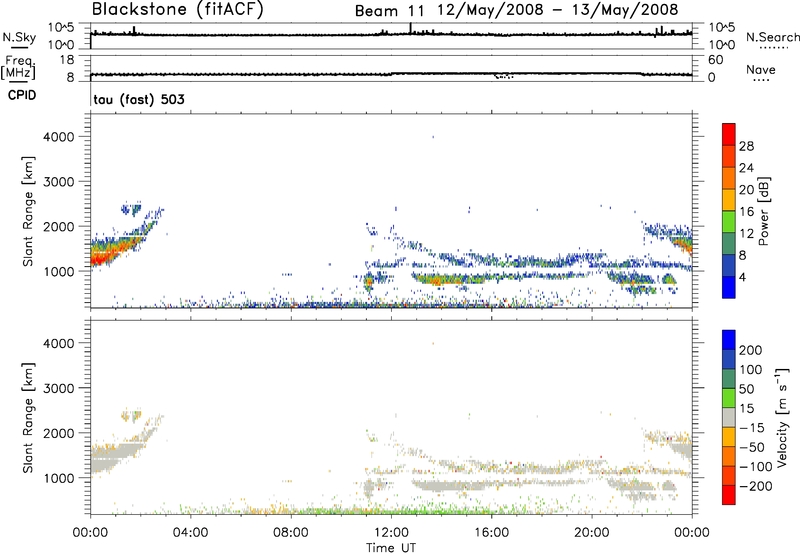Click the '−15' label on velocity colorbar

752,427
